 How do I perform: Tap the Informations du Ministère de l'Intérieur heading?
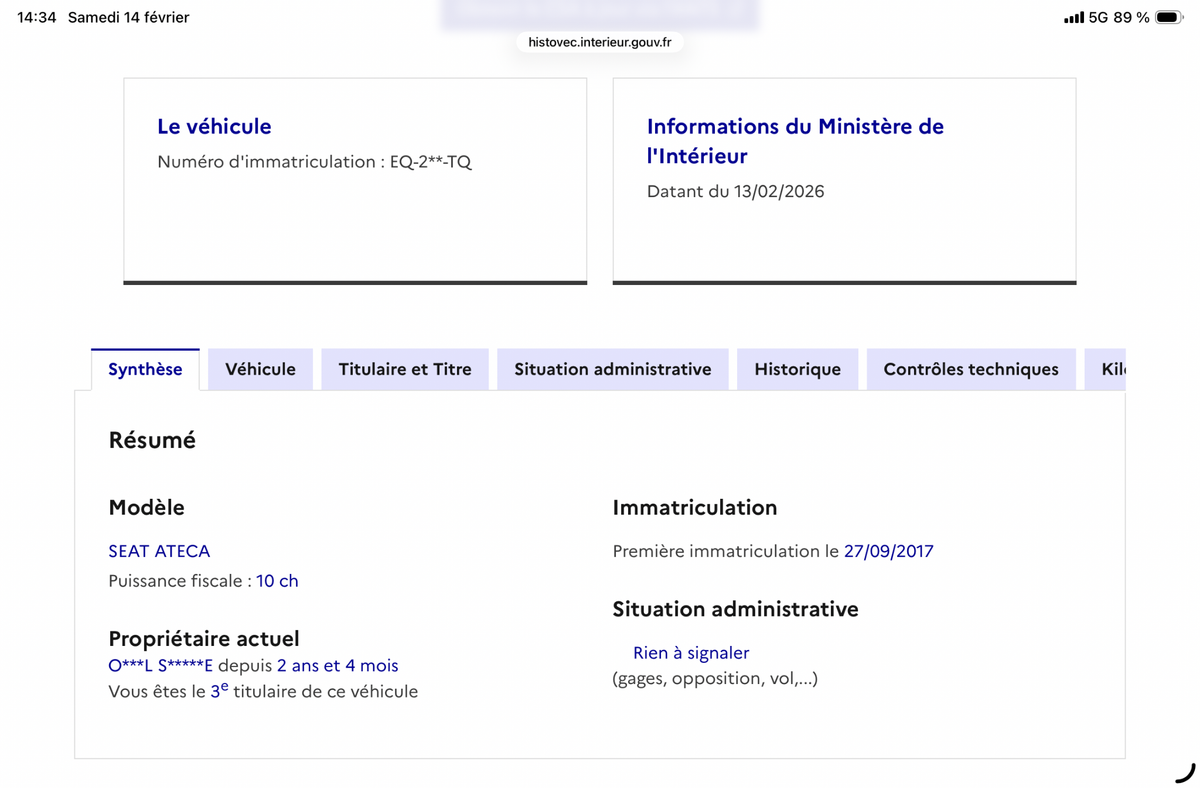(795, 140)
